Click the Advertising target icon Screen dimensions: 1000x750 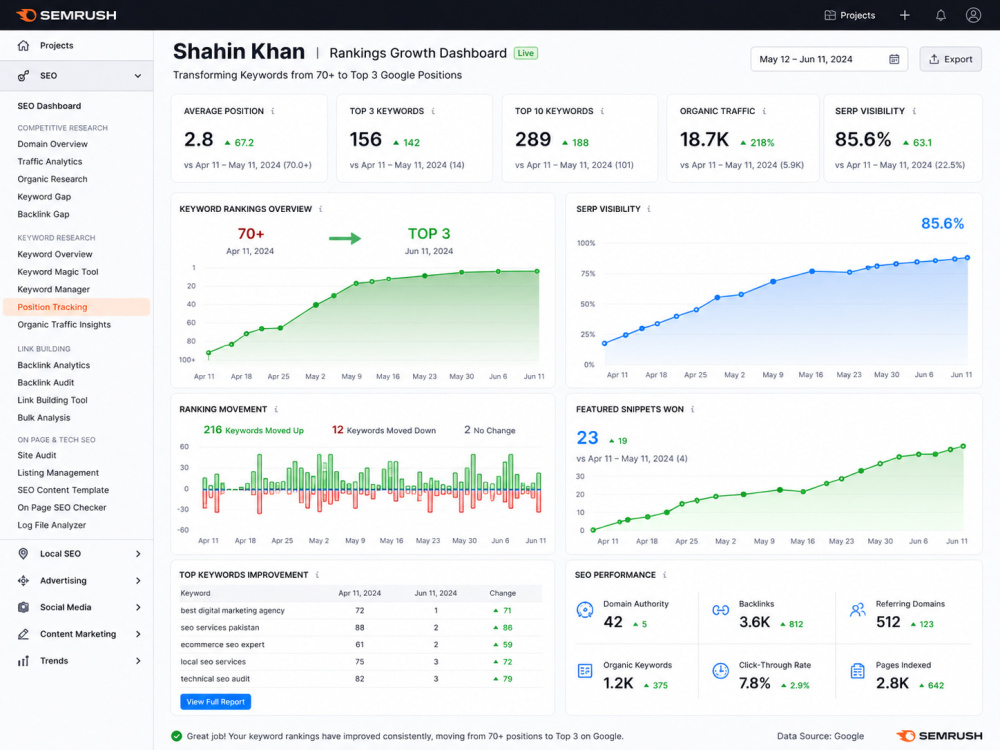click(24, 580)
